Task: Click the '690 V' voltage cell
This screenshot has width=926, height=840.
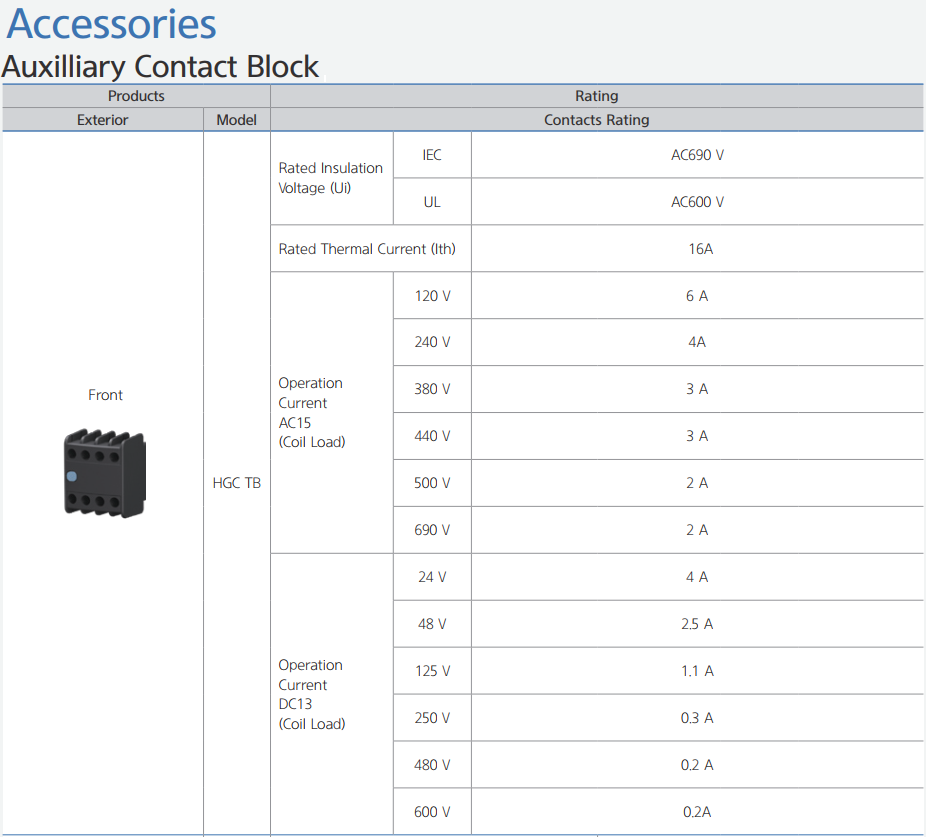Action: (432, 530)
